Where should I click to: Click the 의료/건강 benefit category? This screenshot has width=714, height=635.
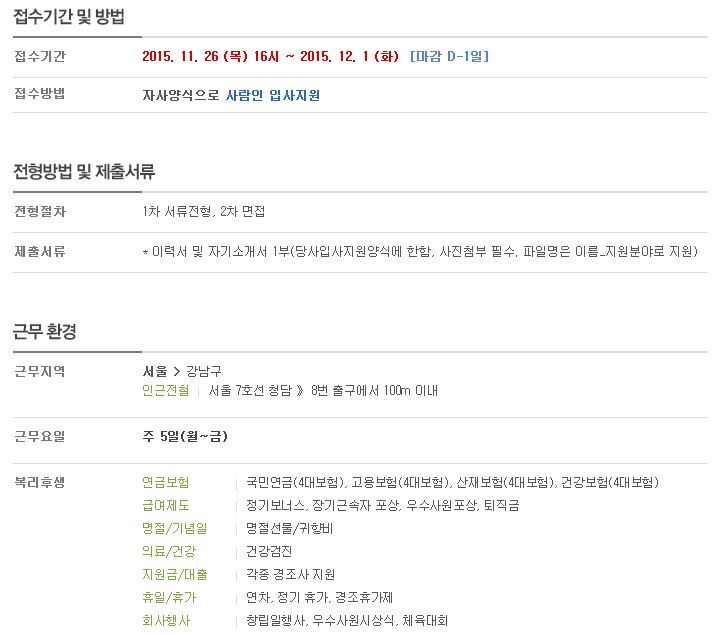click(169, 552)
